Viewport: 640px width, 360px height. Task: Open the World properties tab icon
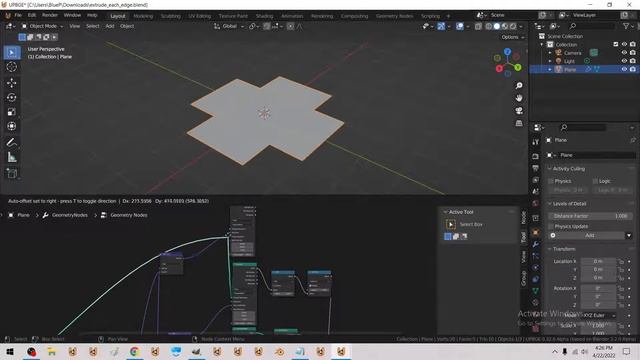pyautogui.click(x=536, y=203)
